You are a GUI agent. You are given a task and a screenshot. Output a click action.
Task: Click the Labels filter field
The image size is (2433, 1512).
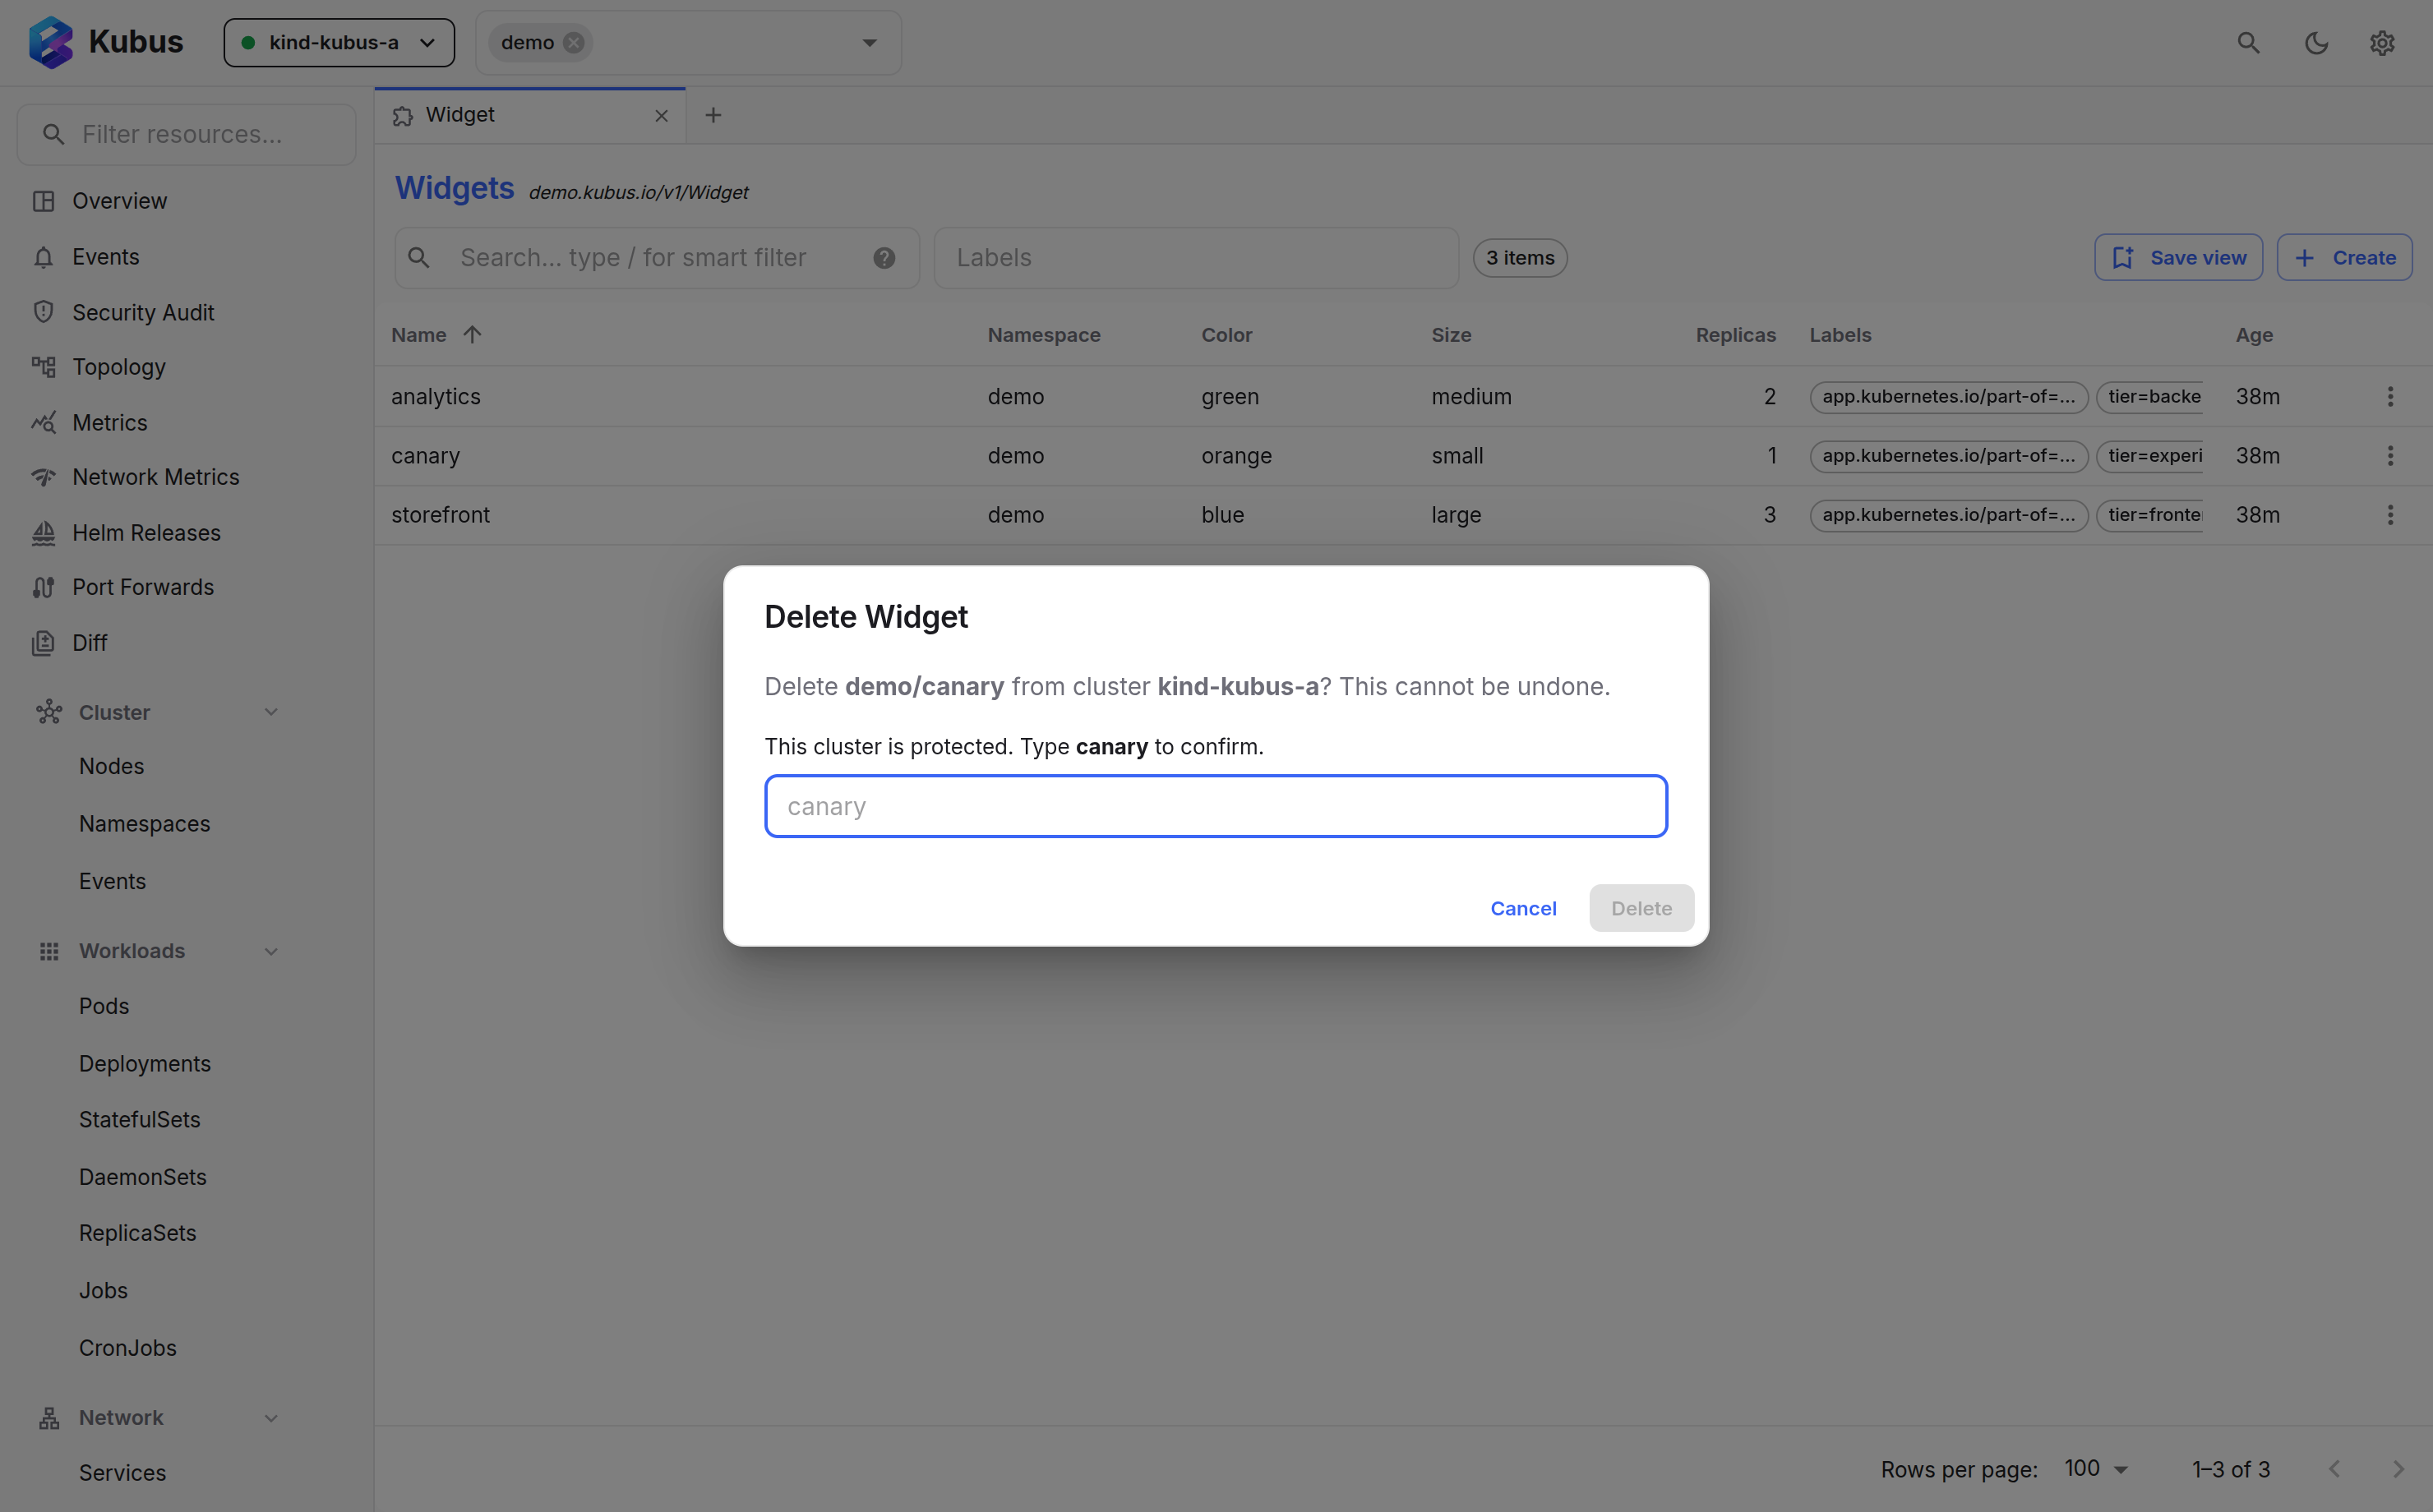coord(1196,258)
